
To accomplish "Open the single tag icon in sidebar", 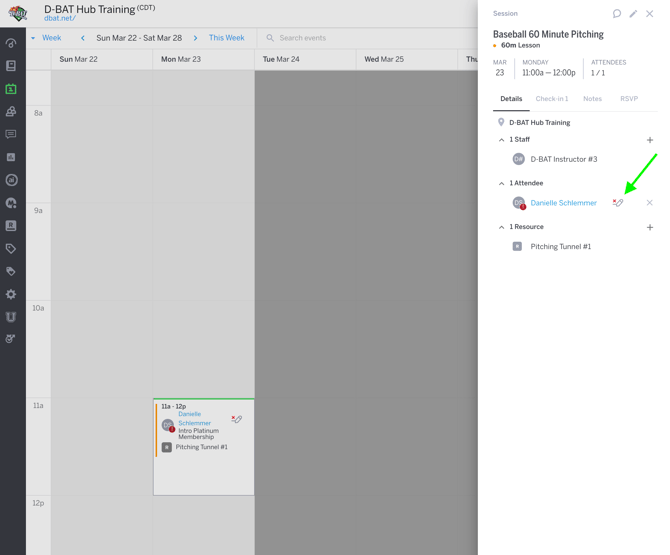I will [11, 249].
